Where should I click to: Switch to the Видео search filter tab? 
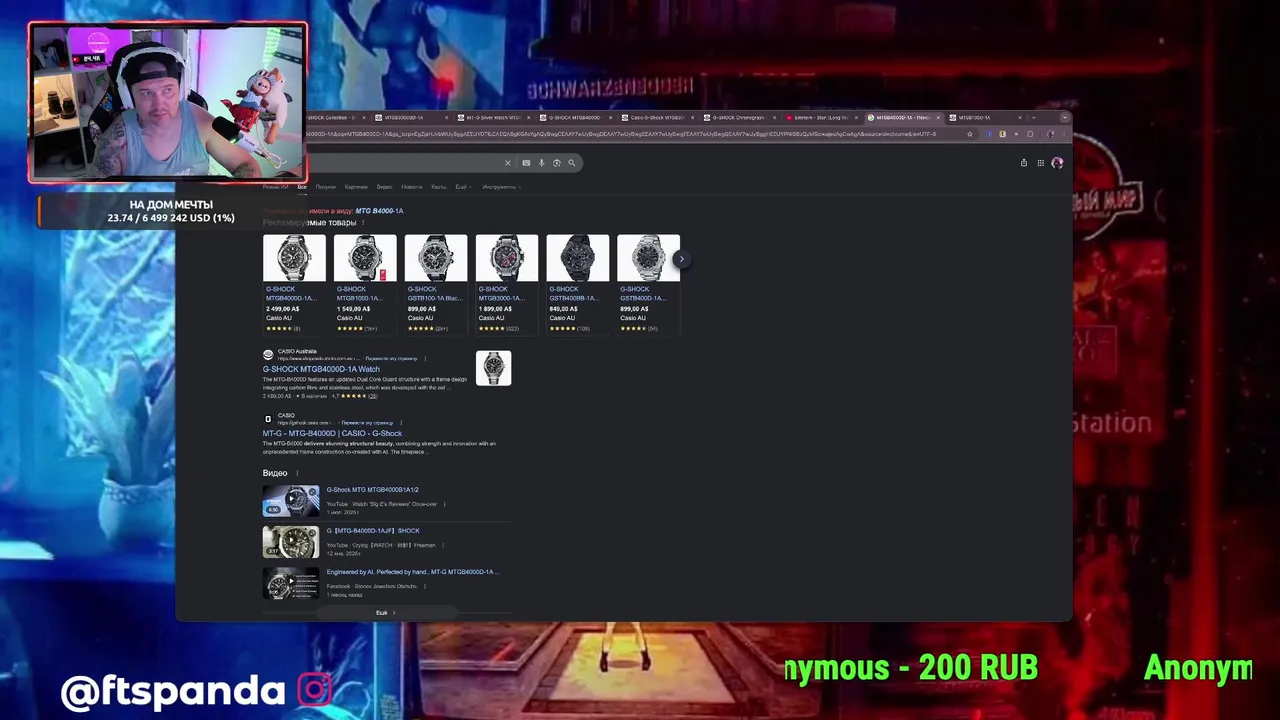pyautogui.click(x=384, y=187)
